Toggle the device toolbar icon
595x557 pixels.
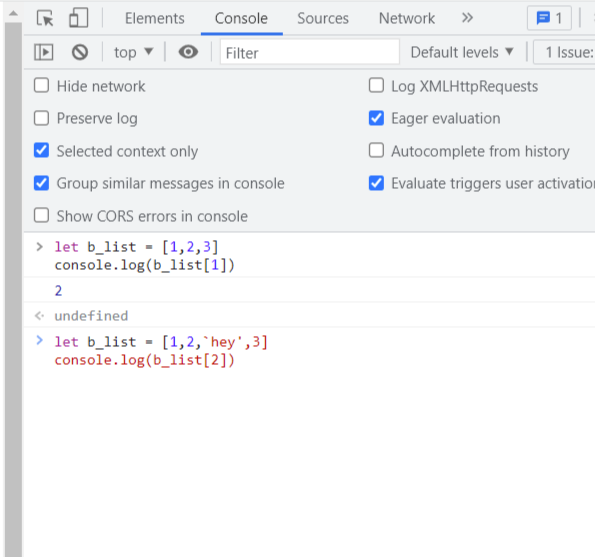coord(78,18)
